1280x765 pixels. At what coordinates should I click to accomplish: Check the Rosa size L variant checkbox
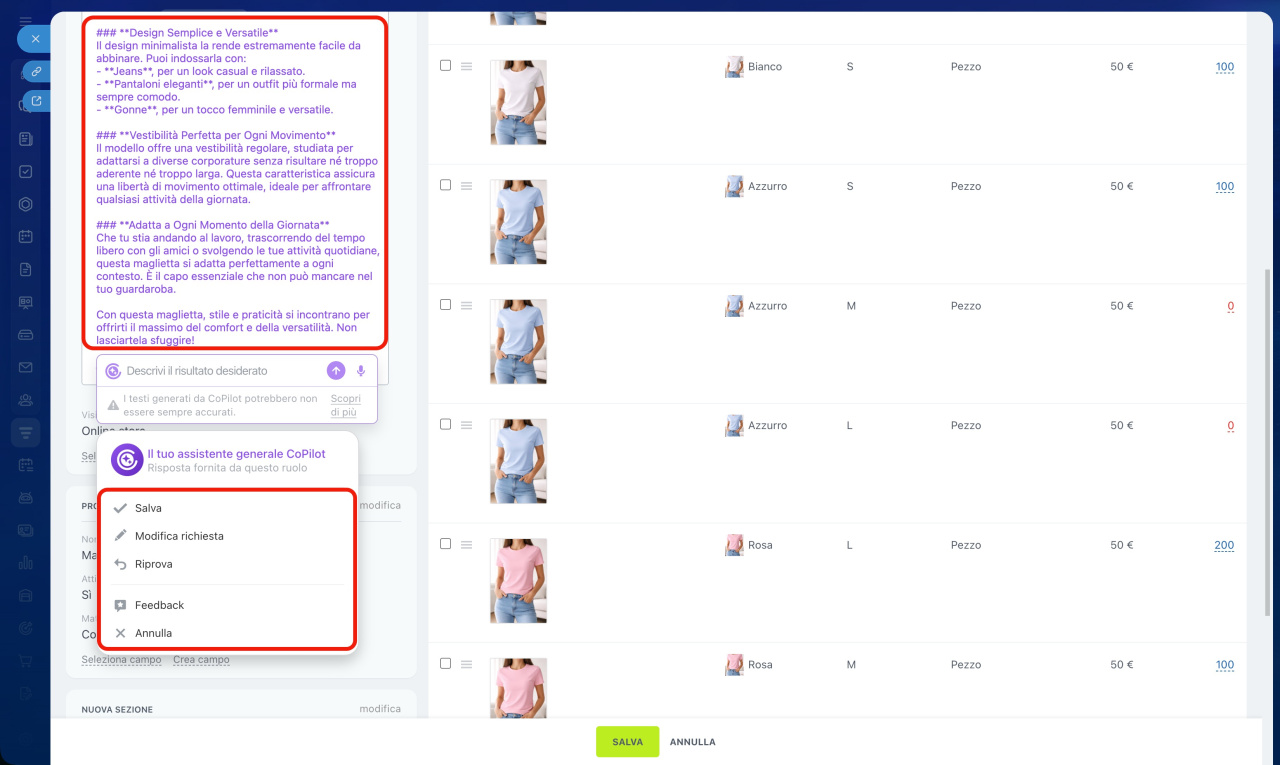point(446,544)
